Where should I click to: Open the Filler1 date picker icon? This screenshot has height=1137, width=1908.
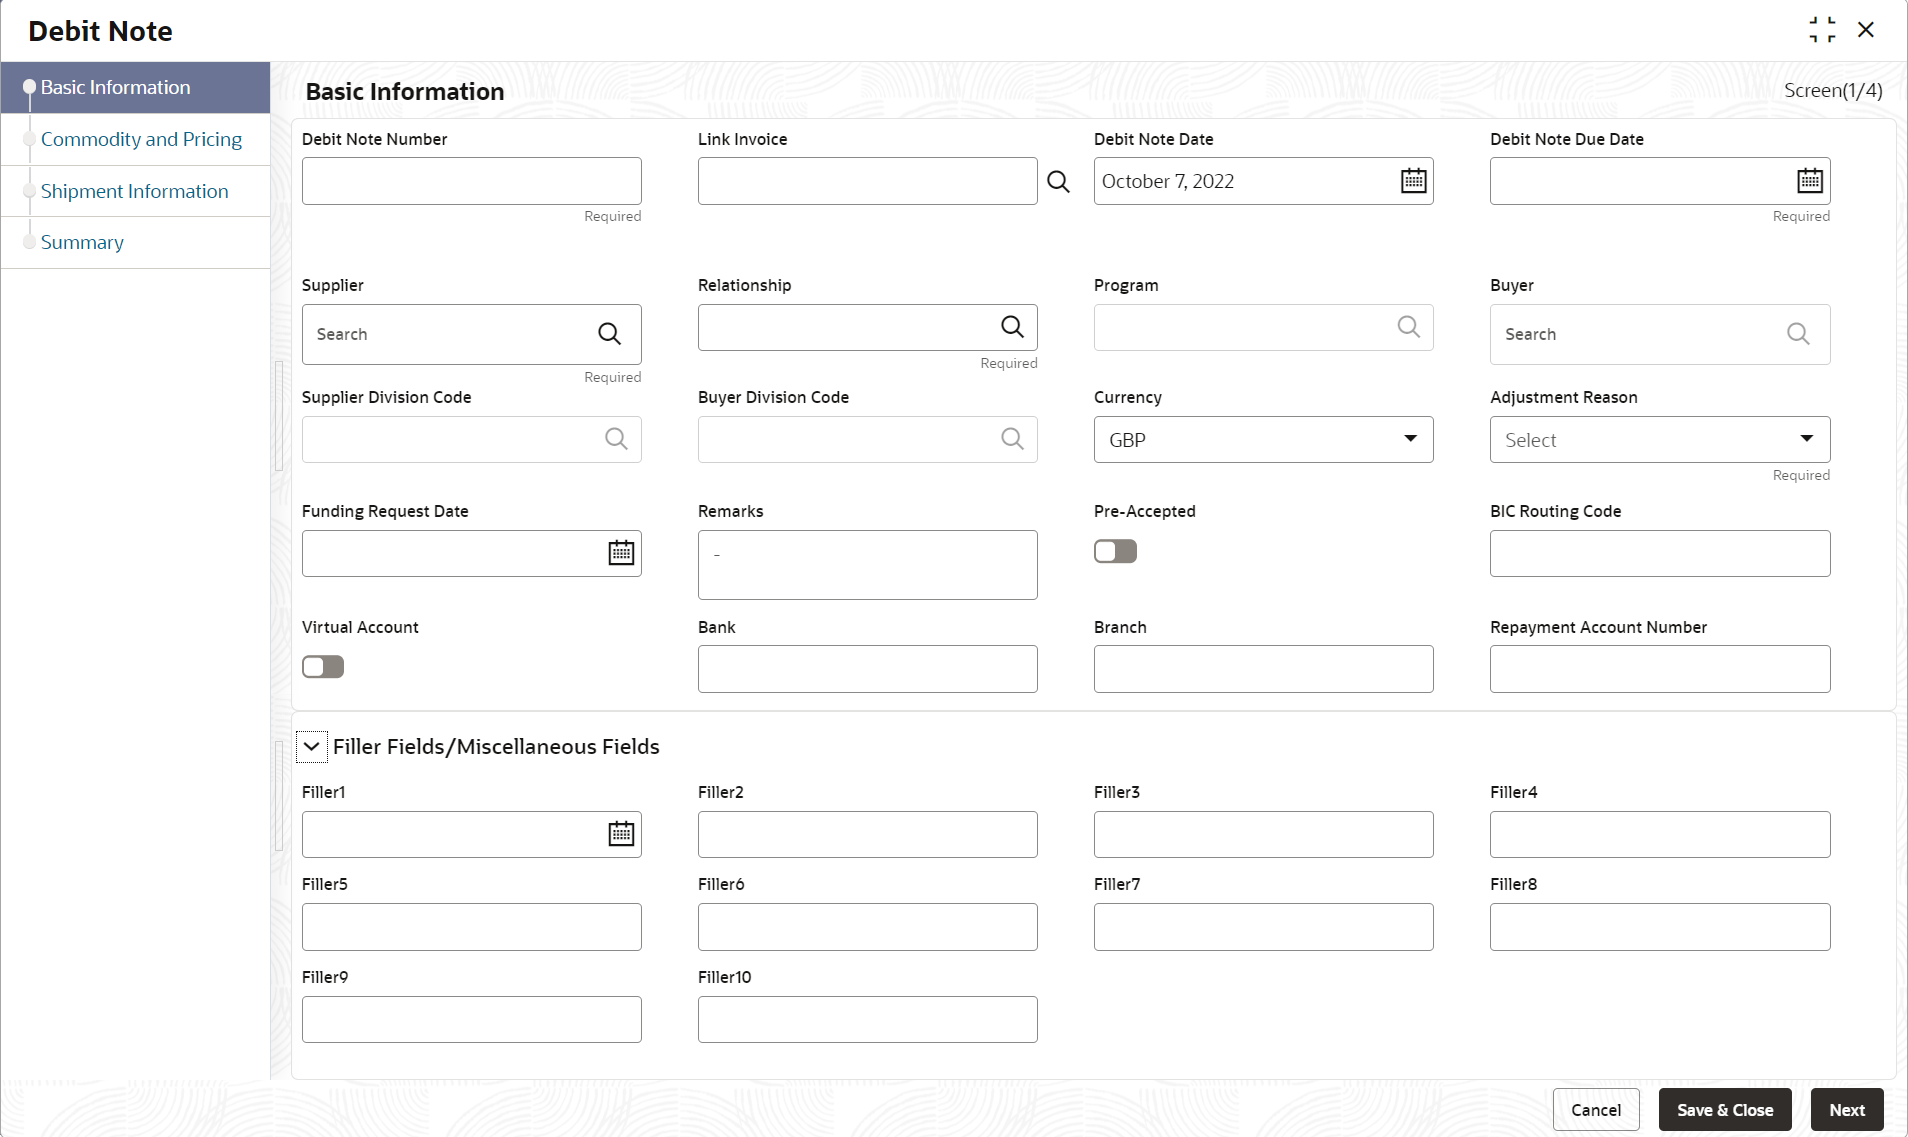tap(621, 834)
